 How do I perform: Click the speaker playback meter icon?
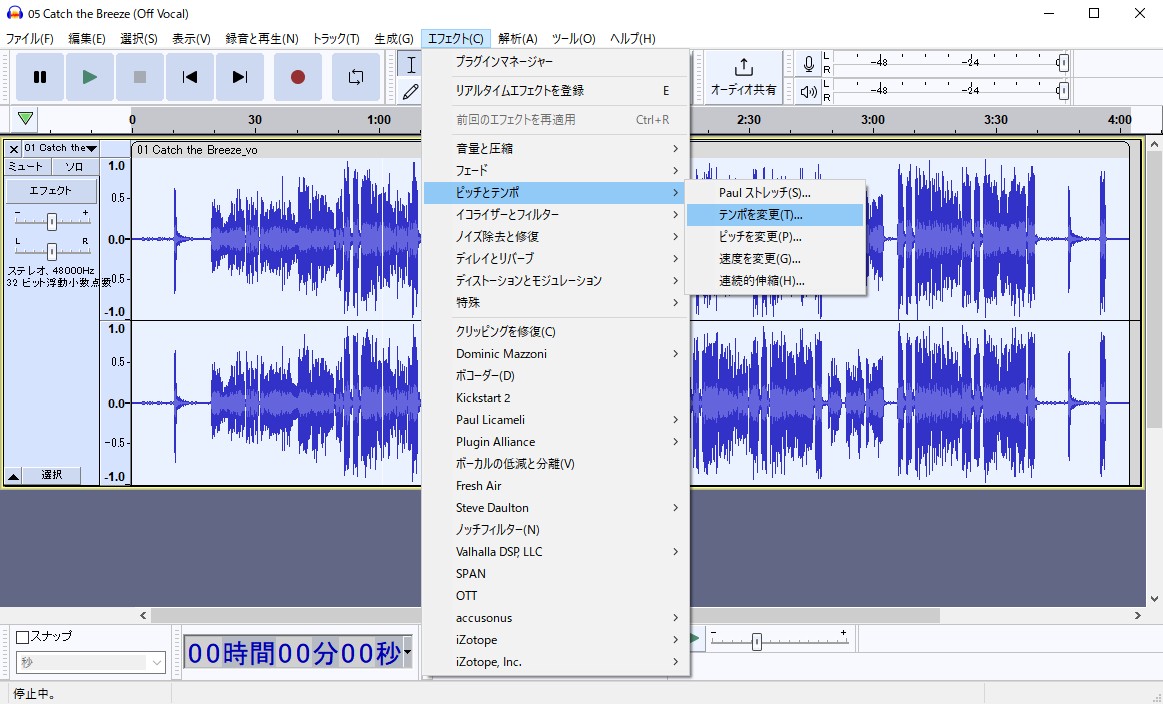808,92
